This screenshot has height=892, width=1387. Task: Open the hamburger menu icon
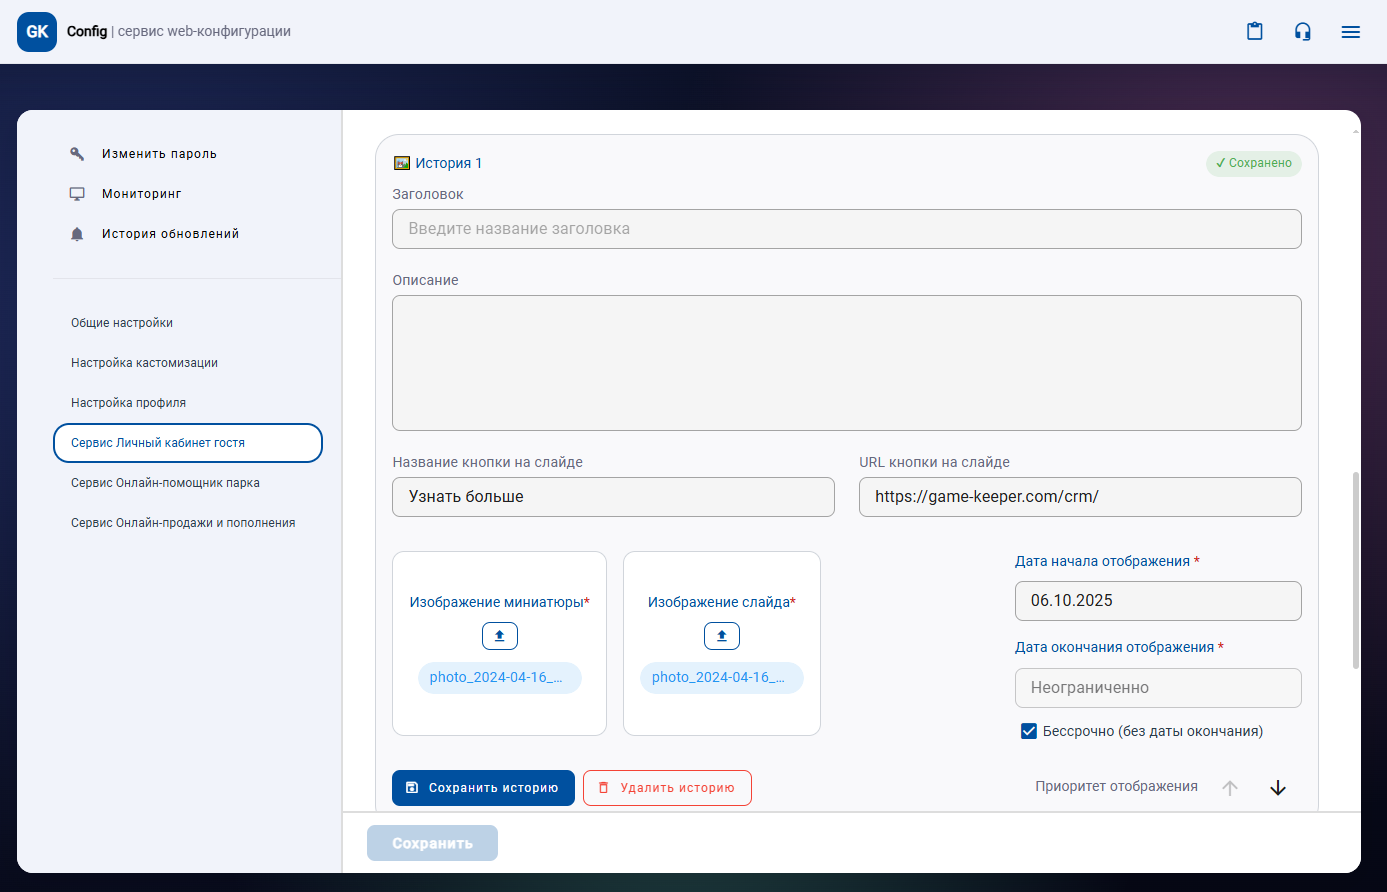(x=1350, y=32)
